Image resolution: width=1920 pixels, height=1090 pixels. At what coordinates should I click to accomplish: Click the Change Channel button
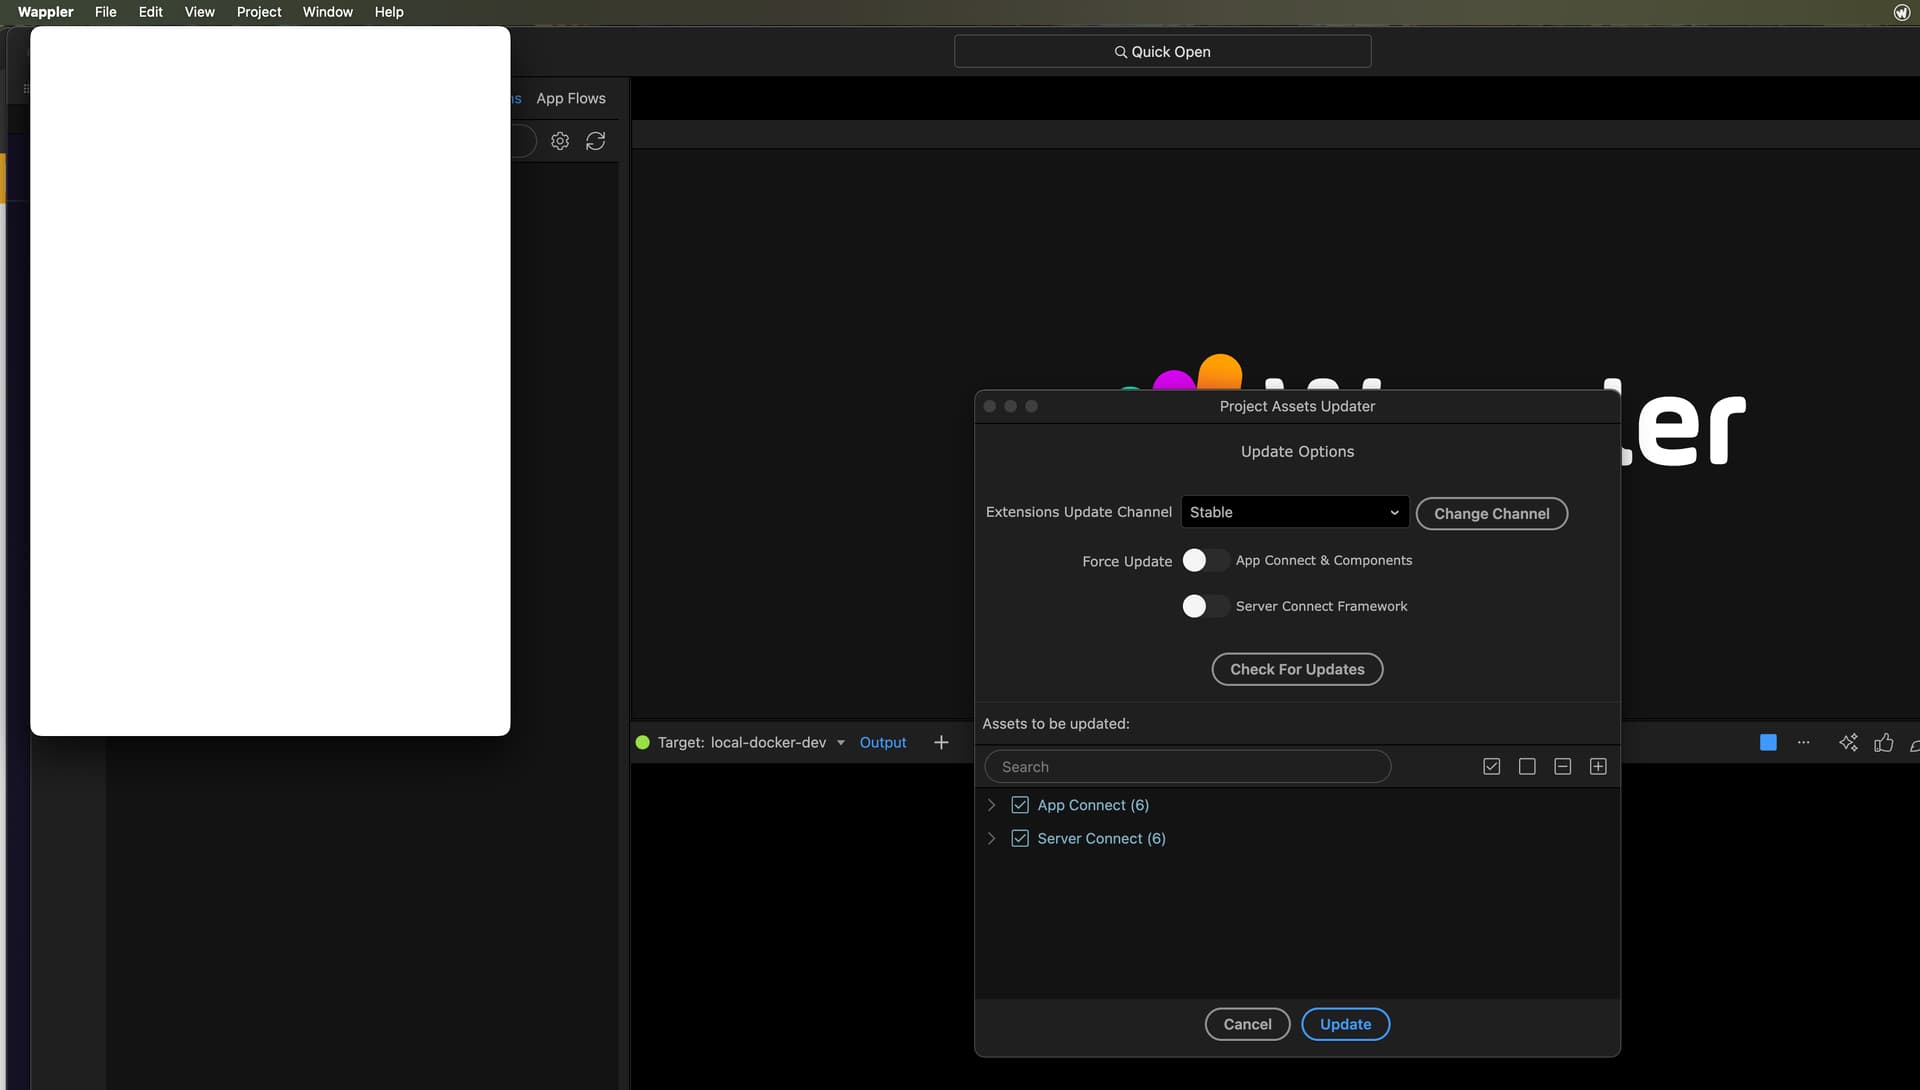pyautogui.click(x=1492, y=513)
